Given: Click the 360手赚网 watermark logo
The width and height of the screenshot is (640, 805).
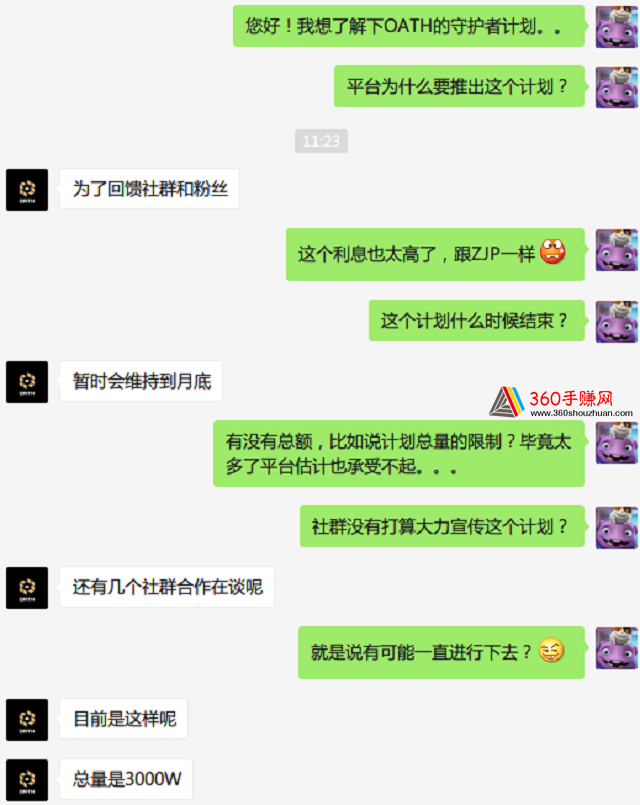Looking at the screenshot, I should point(551,401).
